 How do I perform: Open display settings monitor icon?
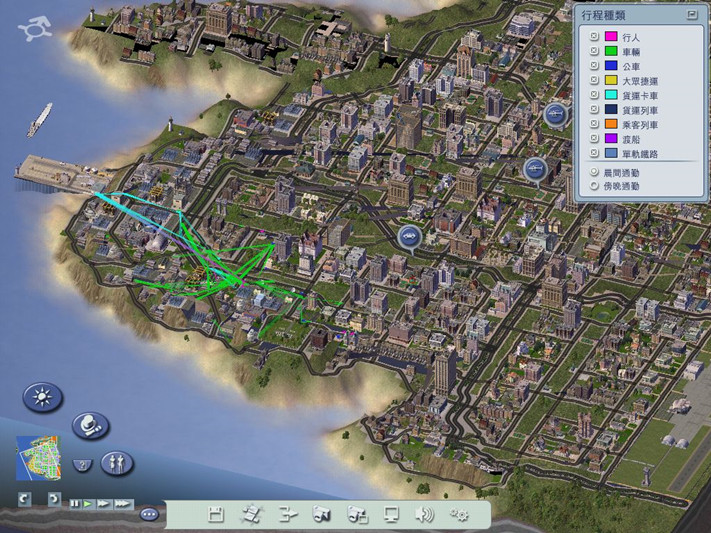coord(391,514)
